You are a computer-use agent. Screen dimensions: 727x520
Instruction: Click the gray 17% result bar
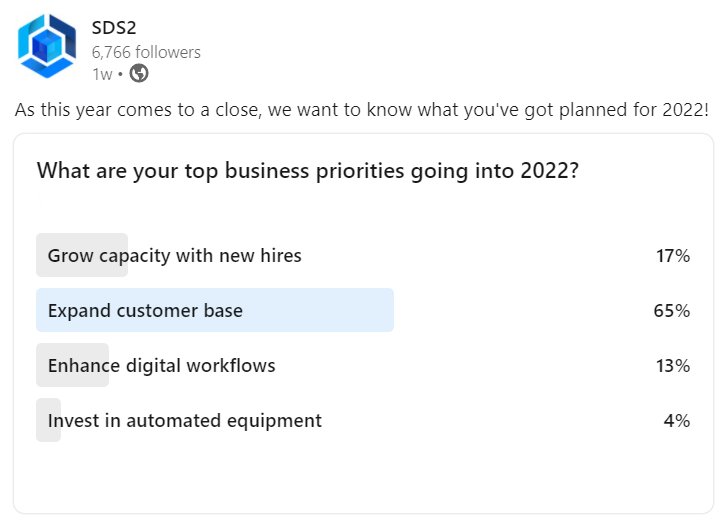[x=82, y=255]
